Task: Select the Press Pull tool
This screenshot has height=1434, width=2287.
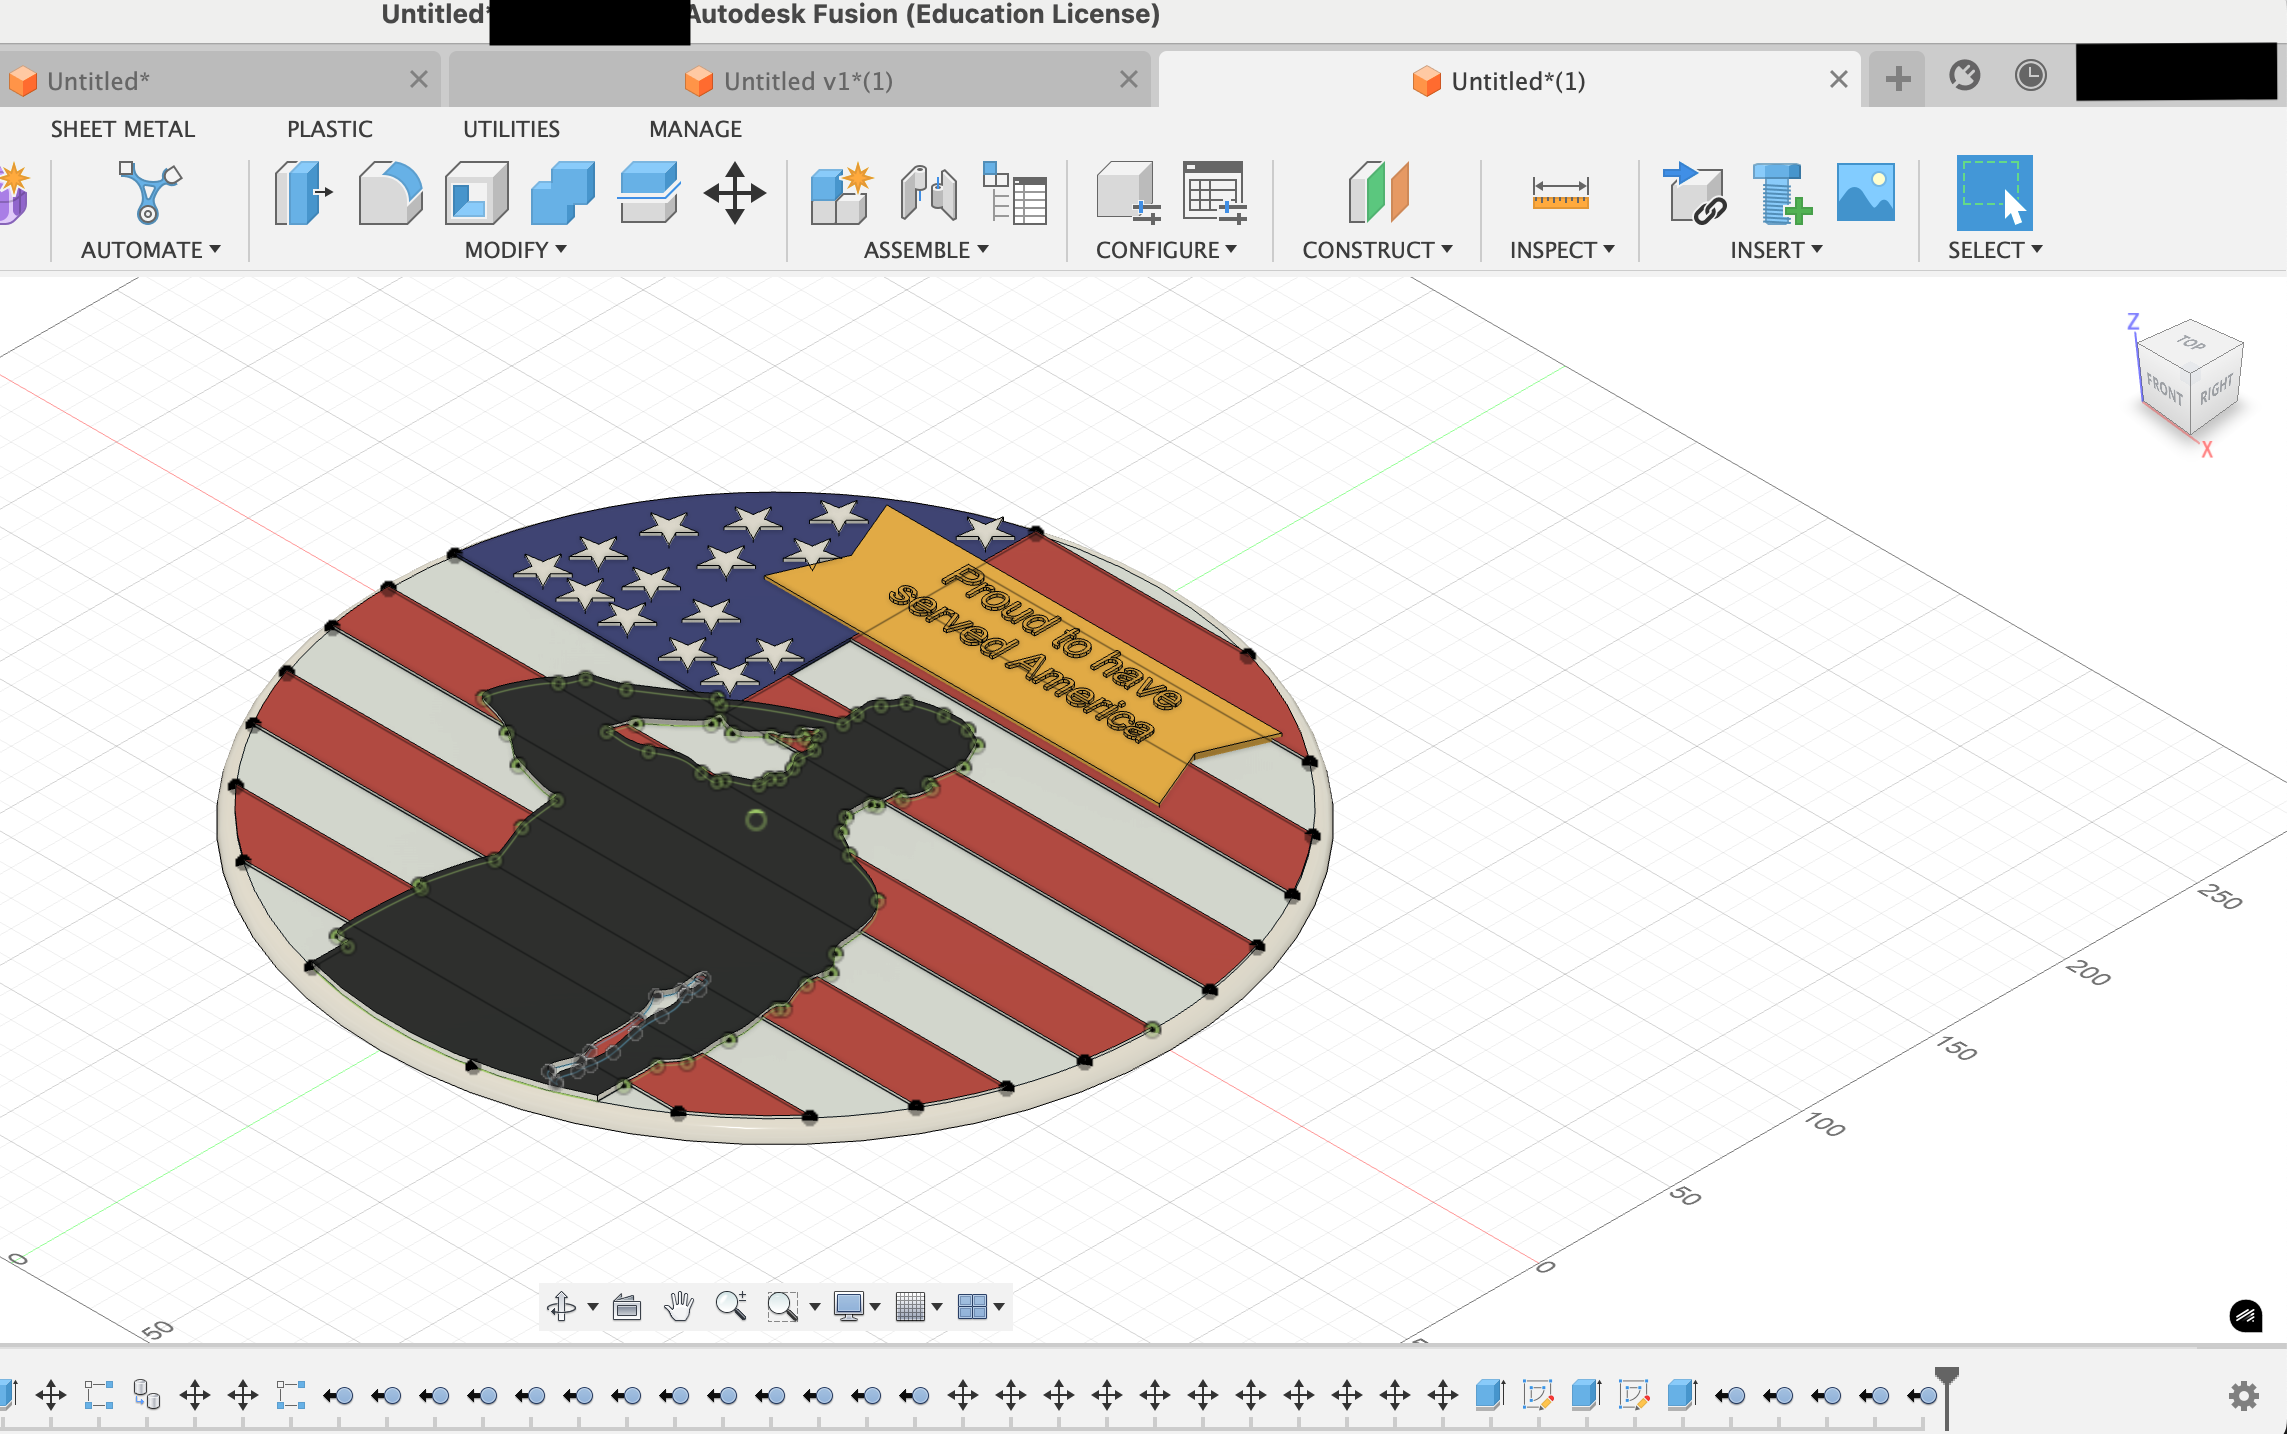Action: [x=302, y=192]
